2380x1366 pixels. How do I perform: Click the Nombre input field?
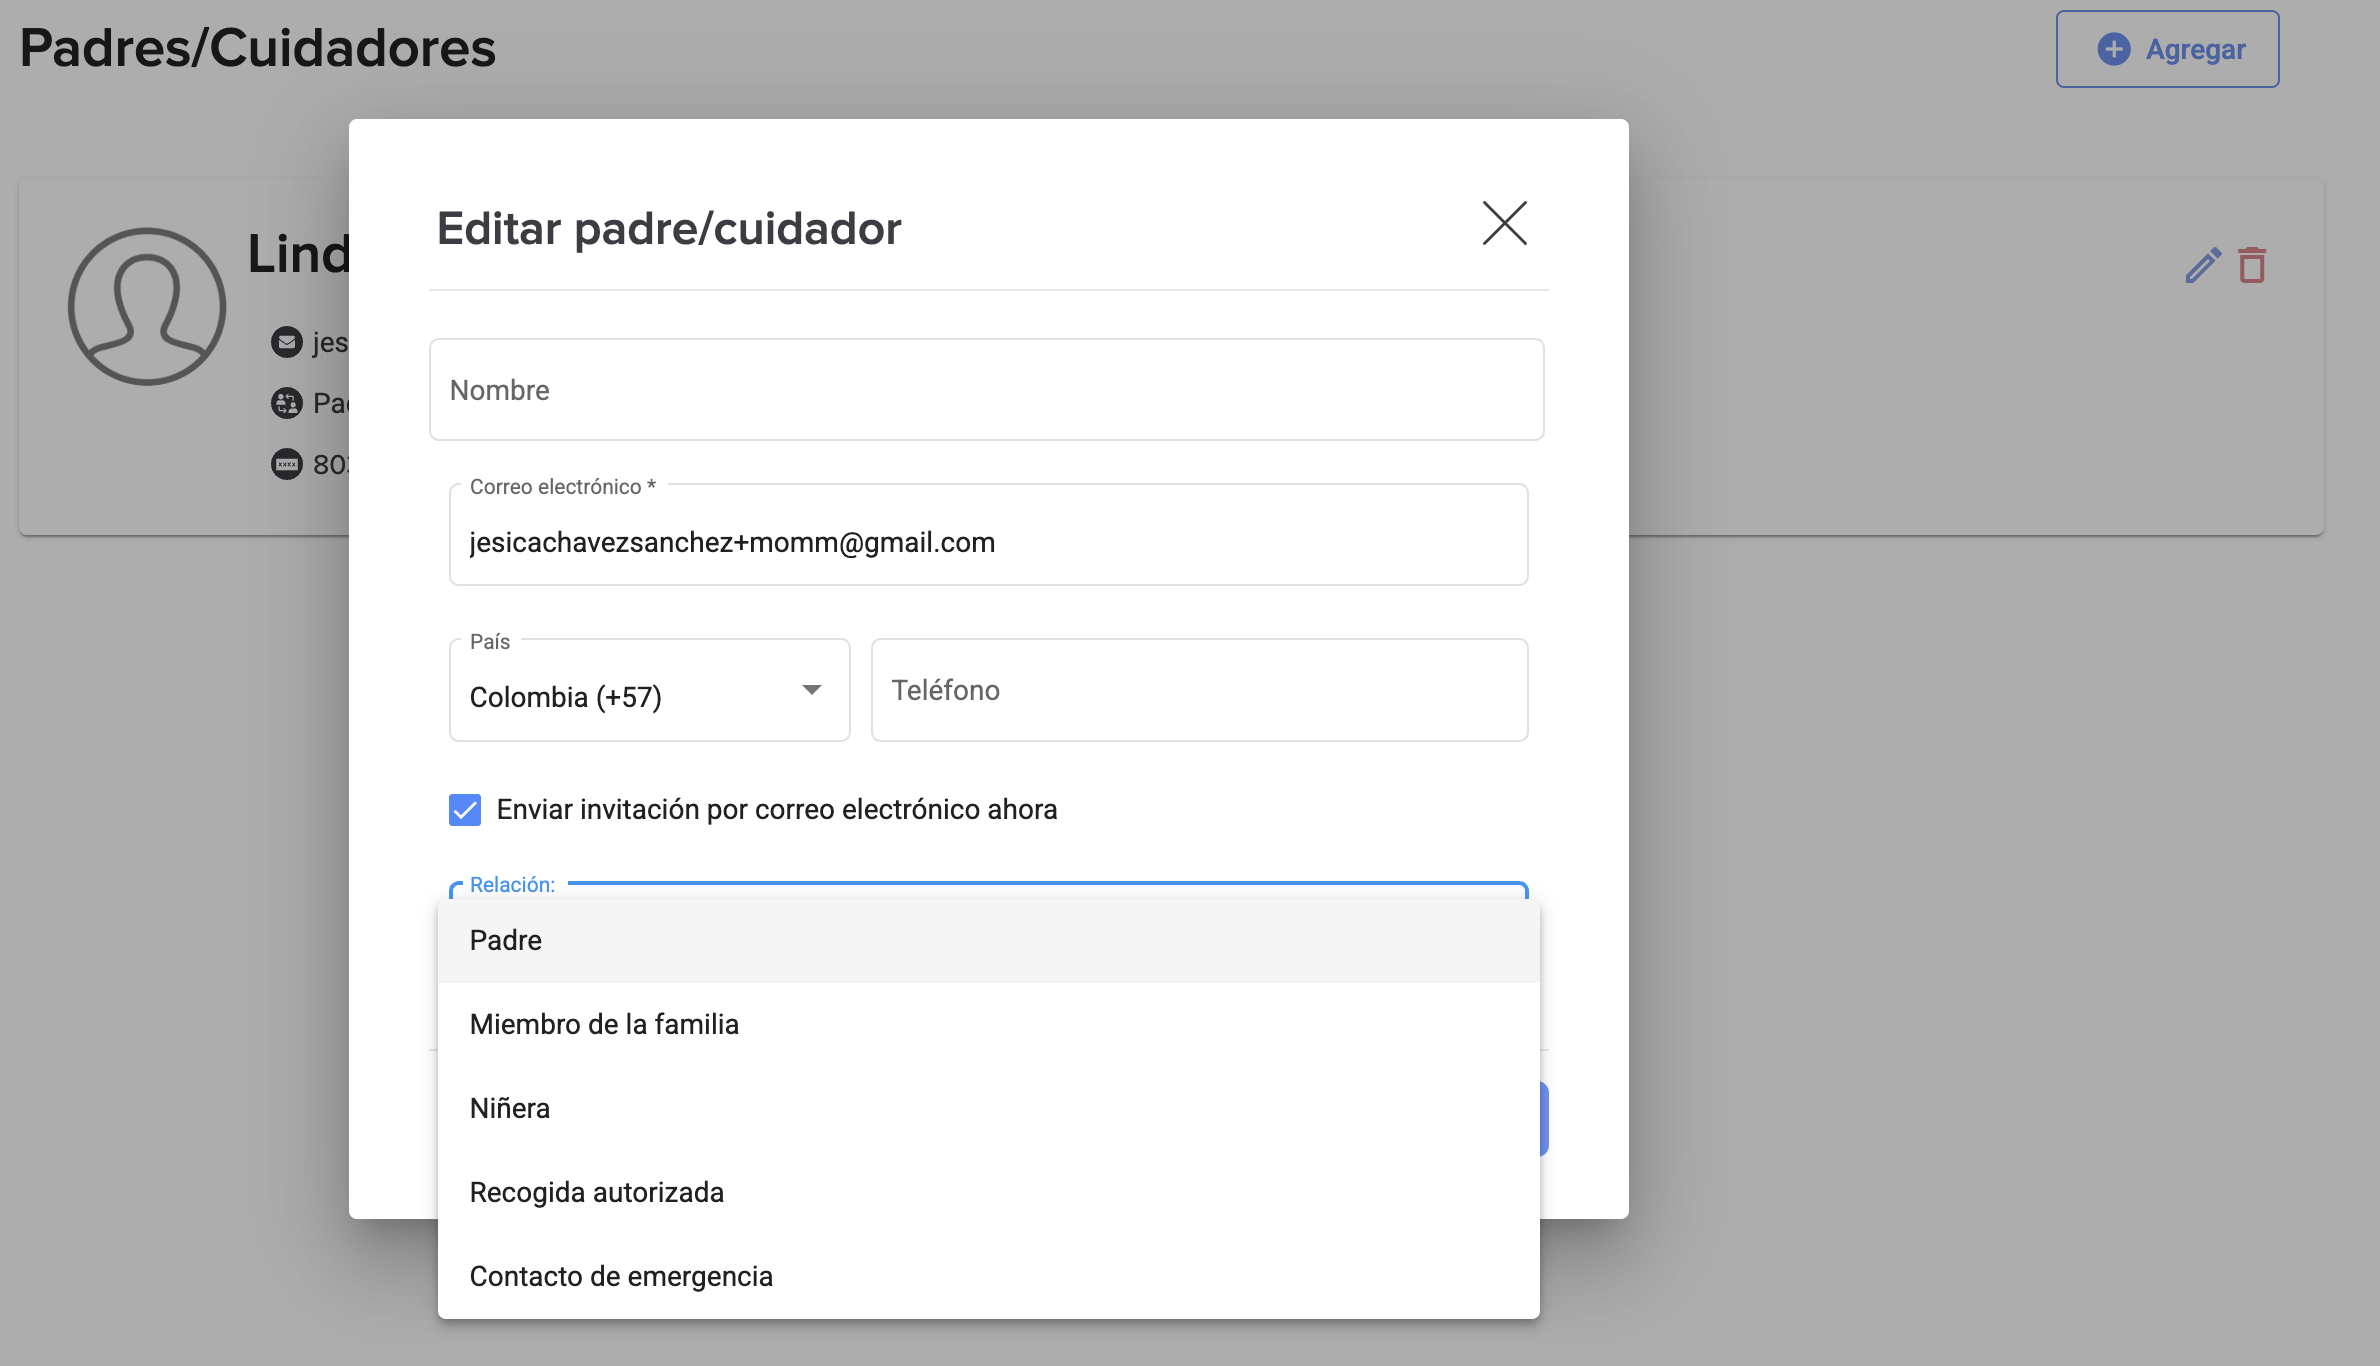[x=986, y=390]
